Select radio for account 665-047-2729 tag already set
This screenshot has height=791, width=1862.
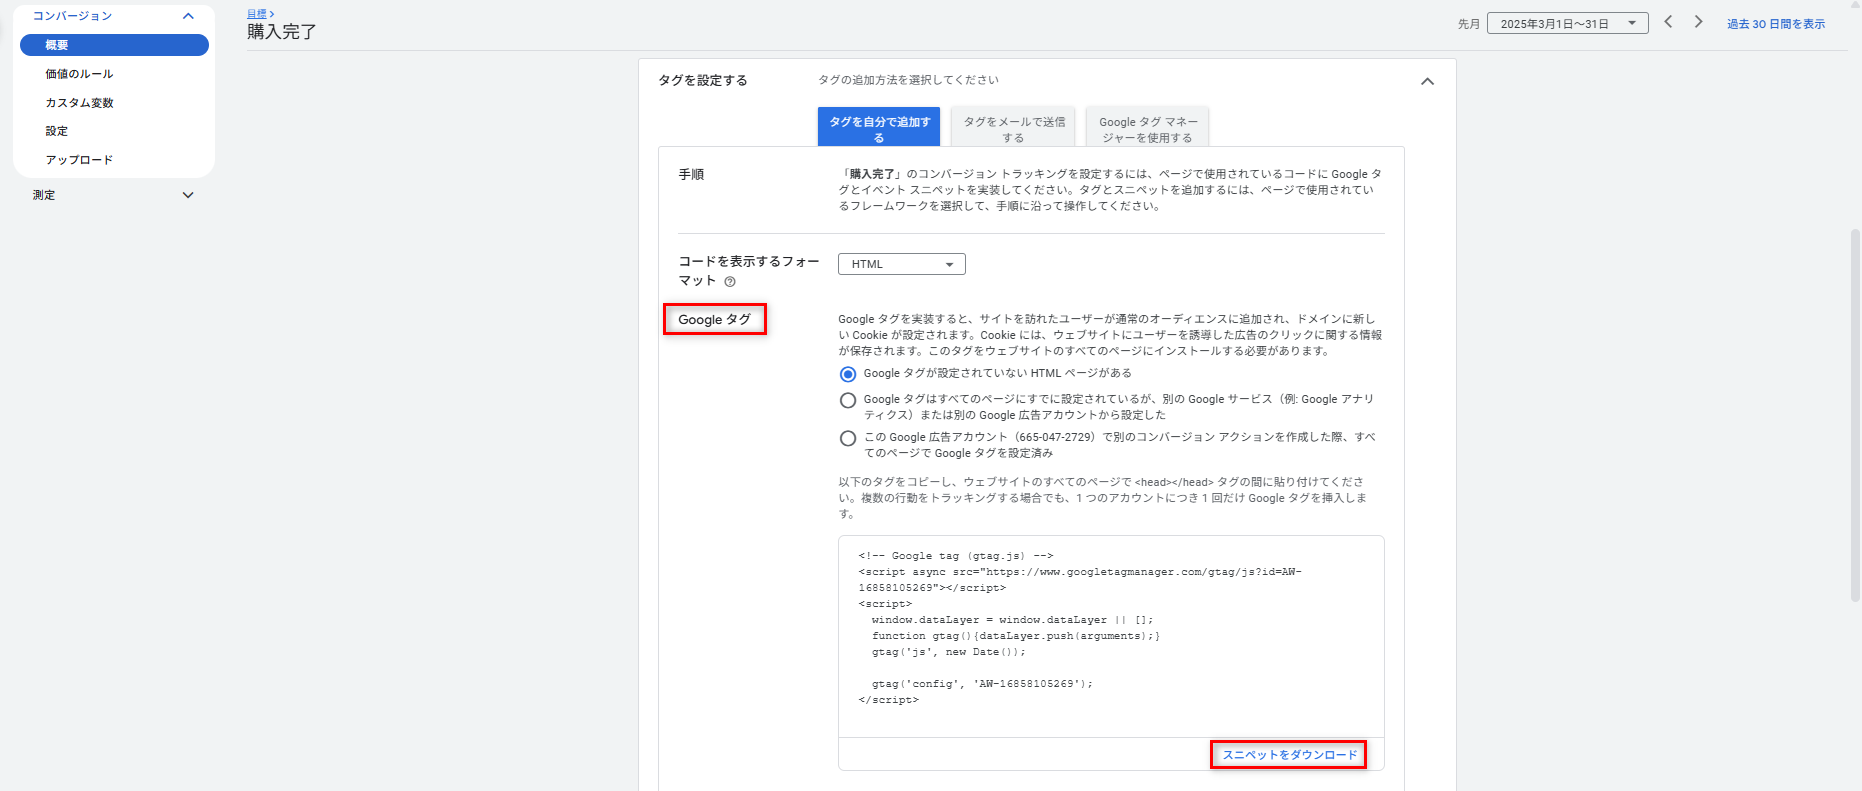[x=848, y=438]
